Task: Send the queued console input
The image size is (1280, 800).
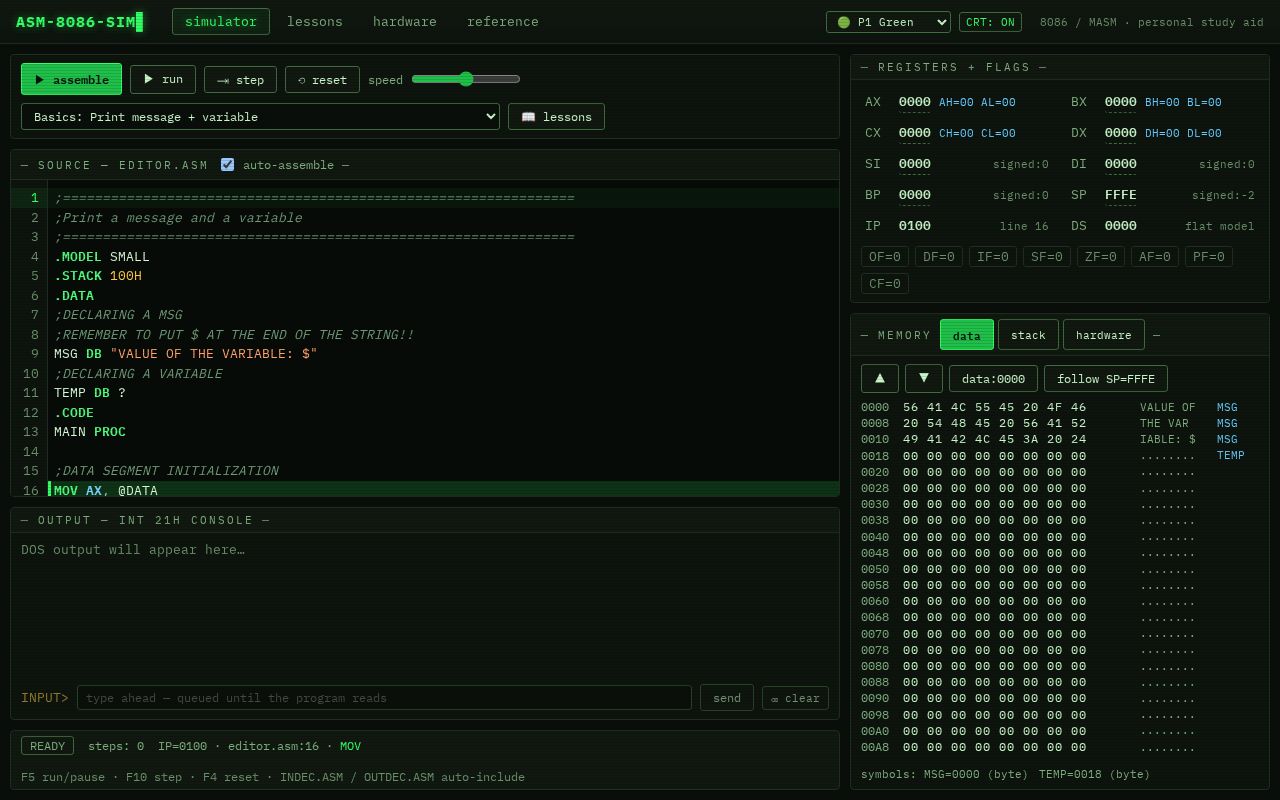Action: coord(727,698)
